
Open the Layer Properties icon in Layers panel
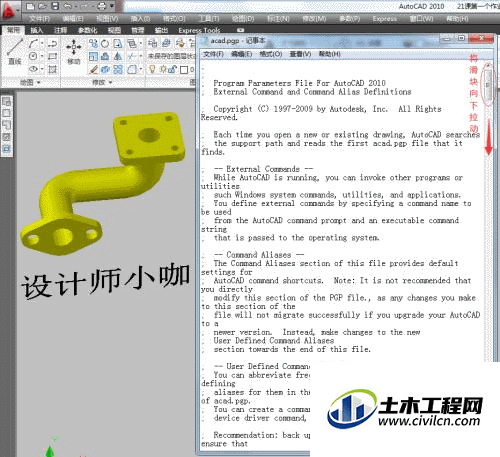point(153,43)
